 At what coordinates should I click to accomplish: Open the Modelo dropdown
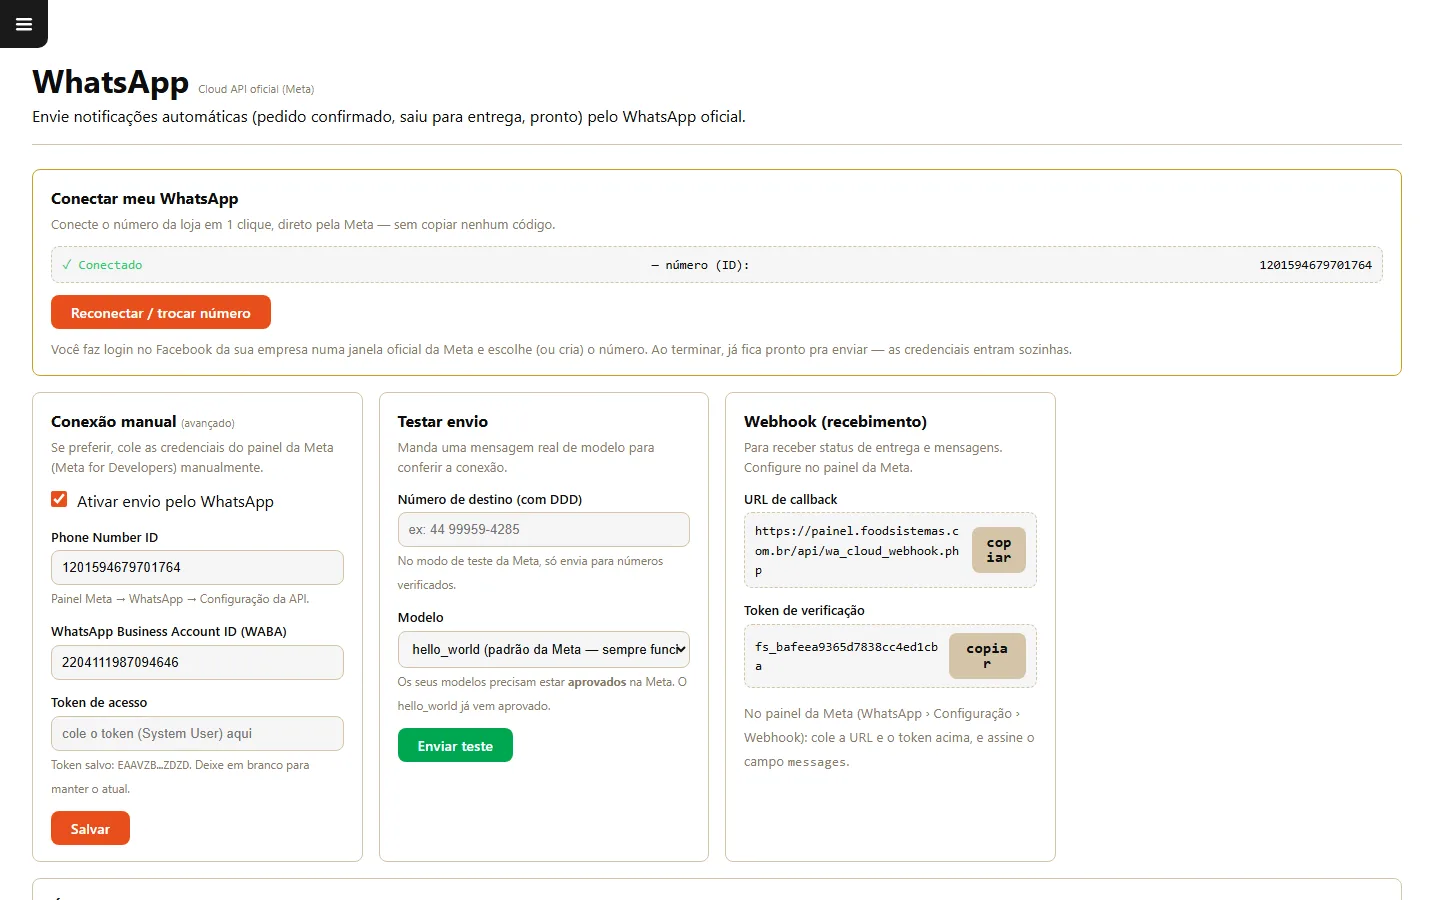[x=543, y=649]
